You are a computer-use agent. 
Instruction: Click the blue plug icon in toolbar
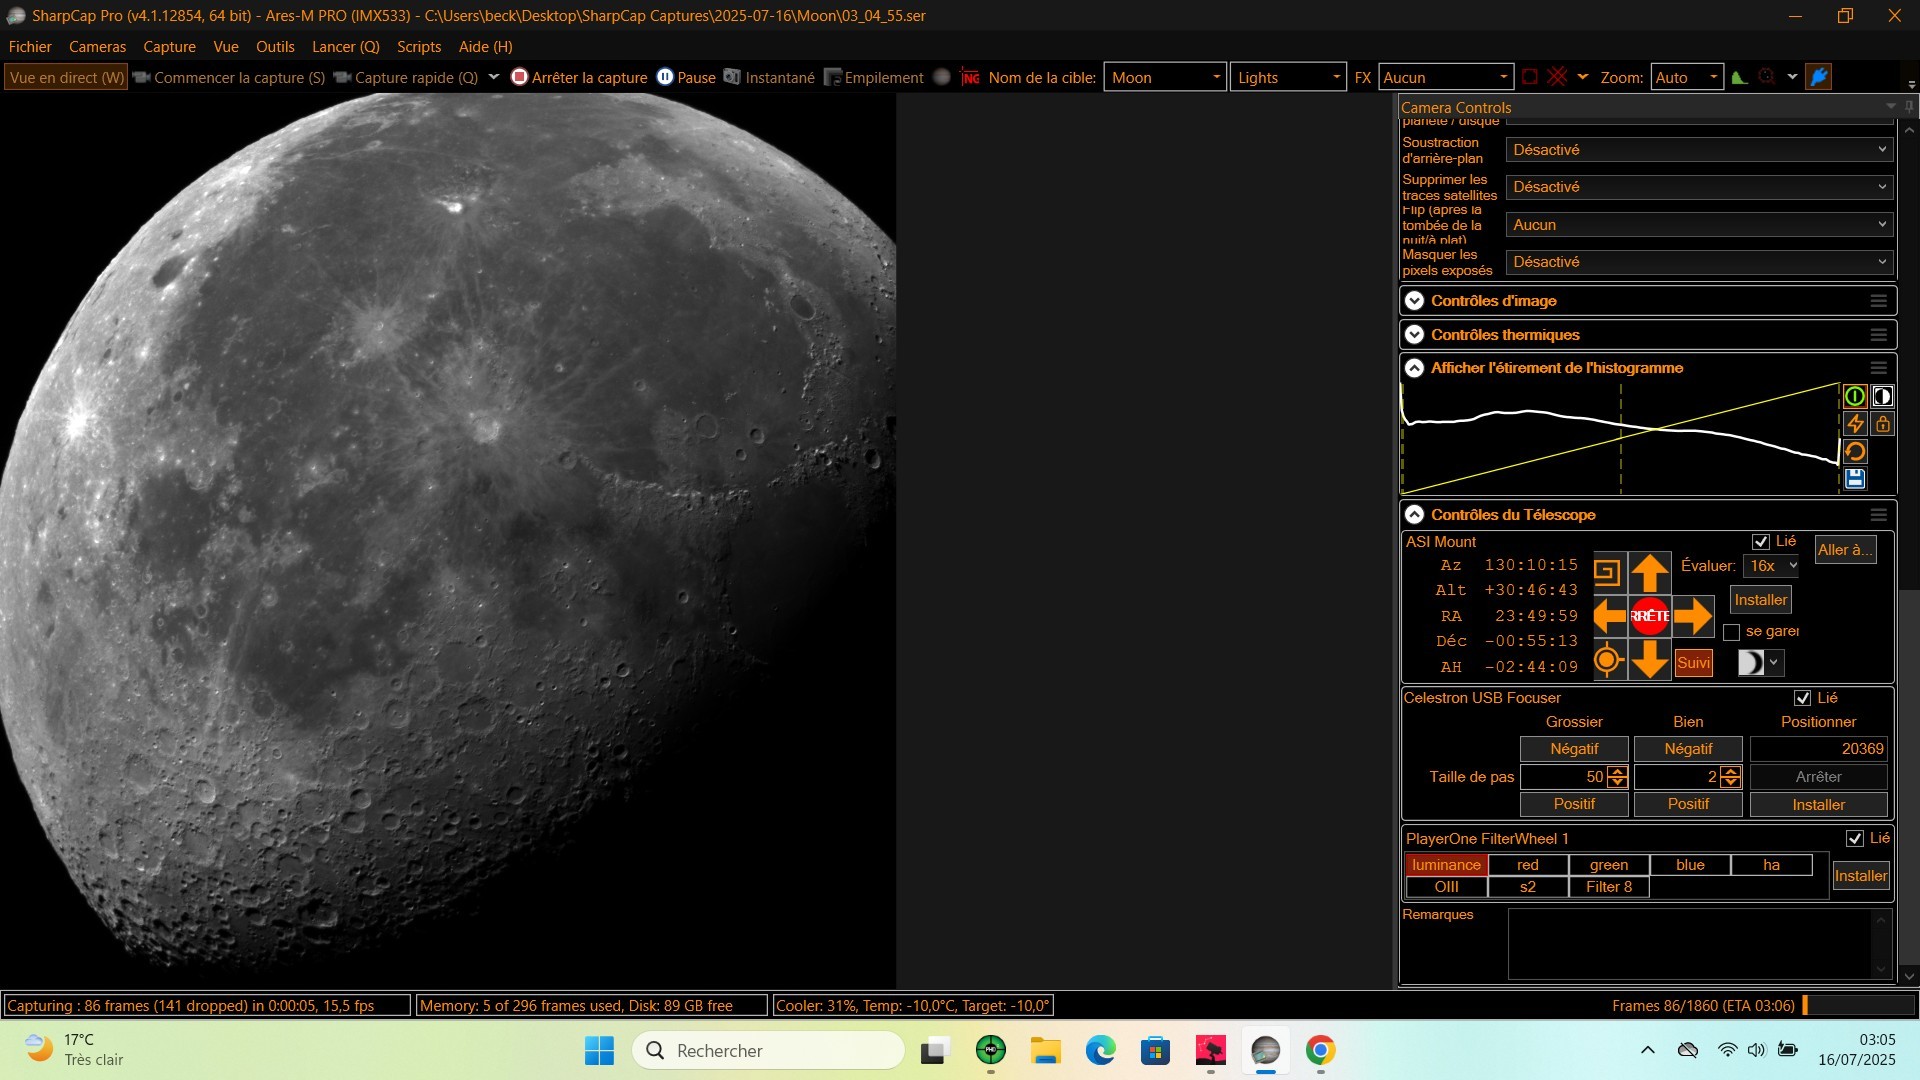point(1819,77)
